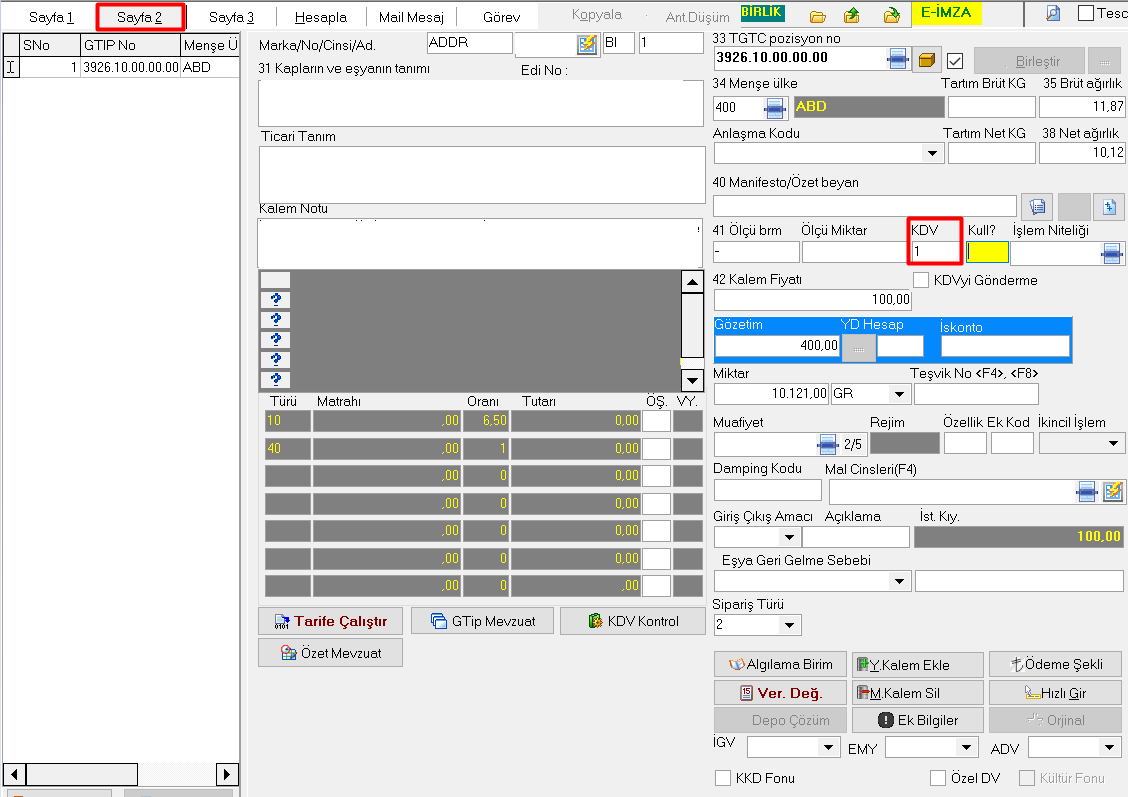
Task: Click the yellow E-İMZA label
Action: tap(946, 14)
